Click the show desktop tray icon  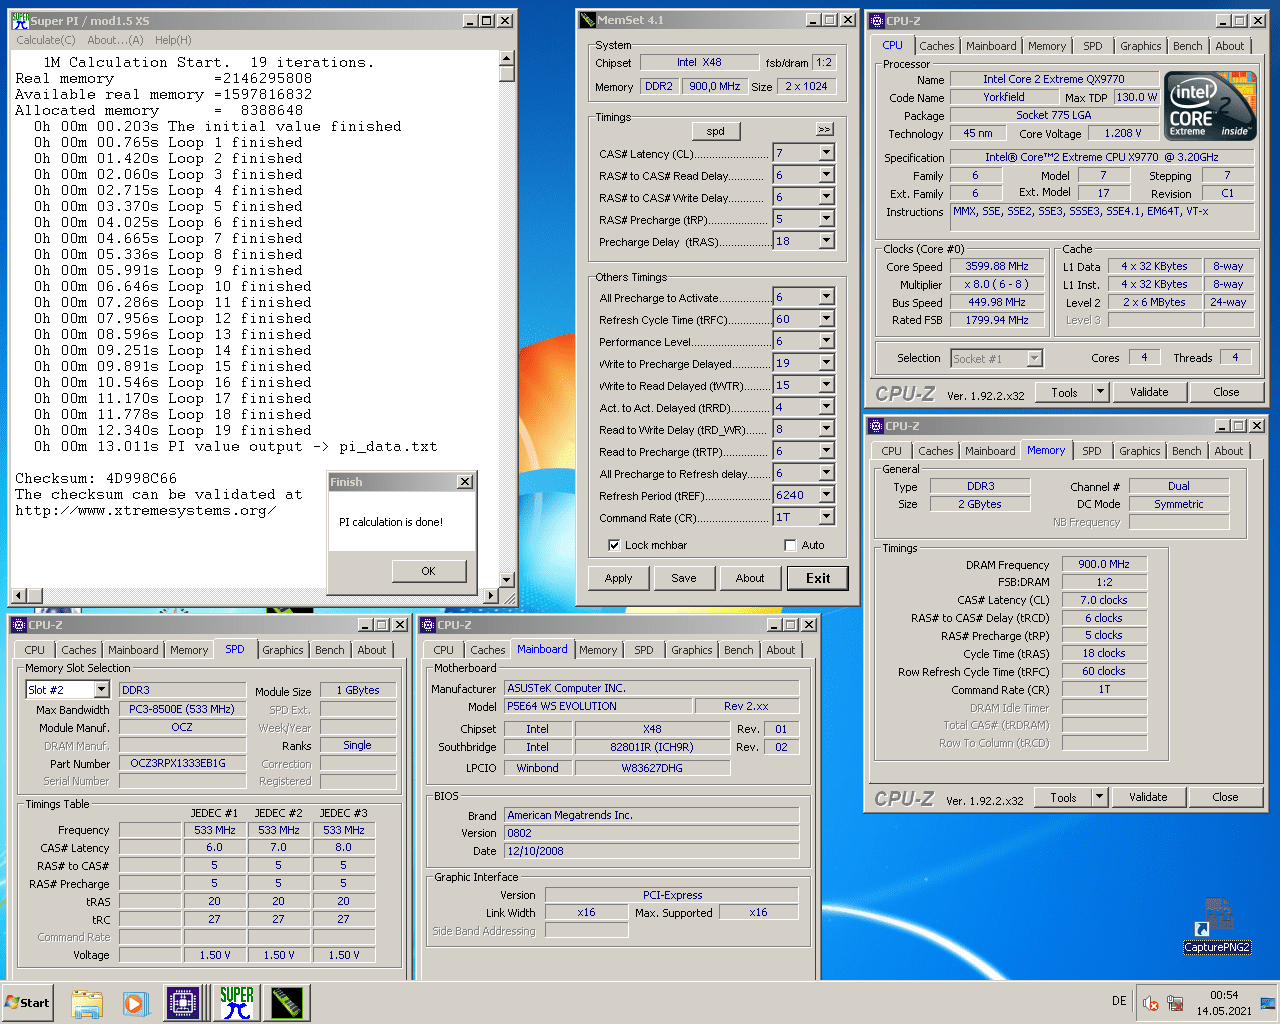tap(1267, 1003)
